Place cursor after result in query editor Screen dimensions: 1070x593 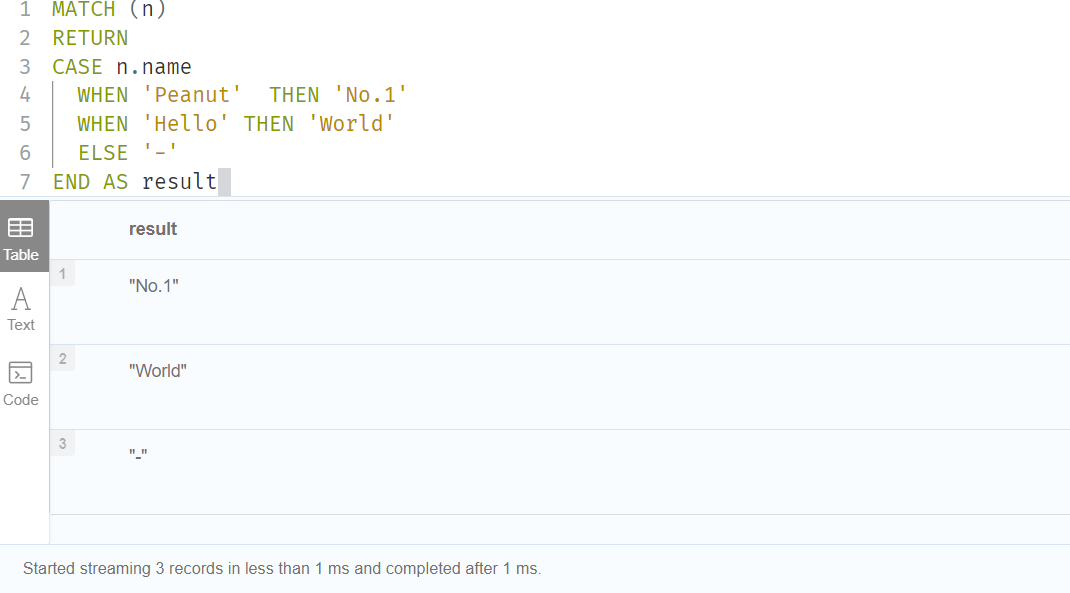pos(218,182)
